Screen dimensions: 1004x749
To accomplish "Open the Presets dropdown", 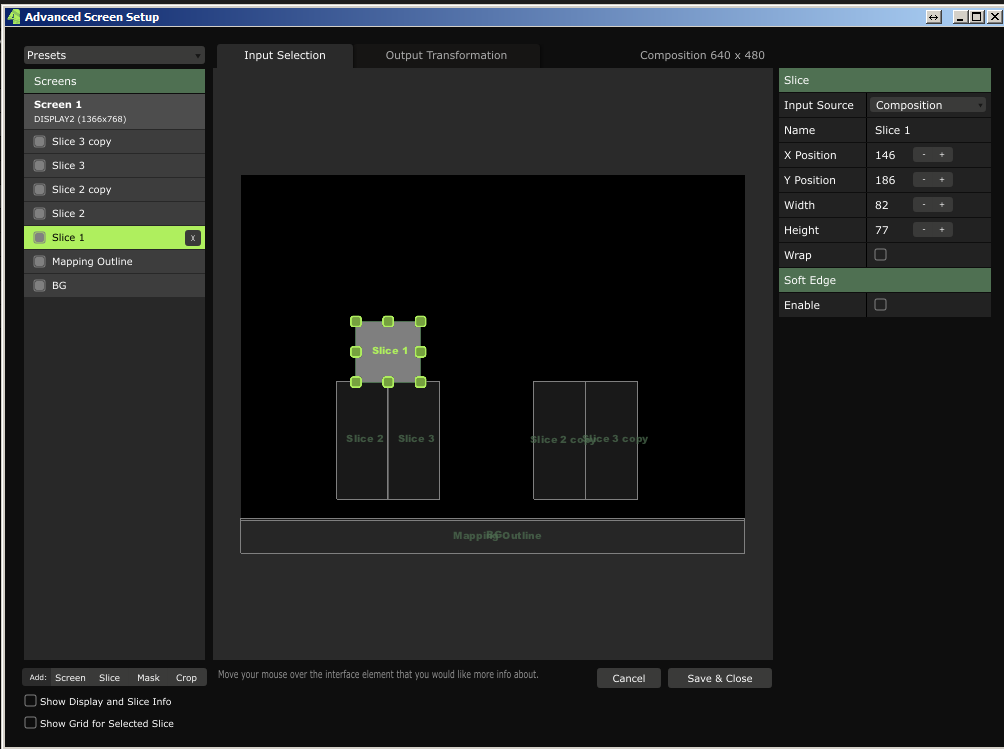I will pos(114,56).
